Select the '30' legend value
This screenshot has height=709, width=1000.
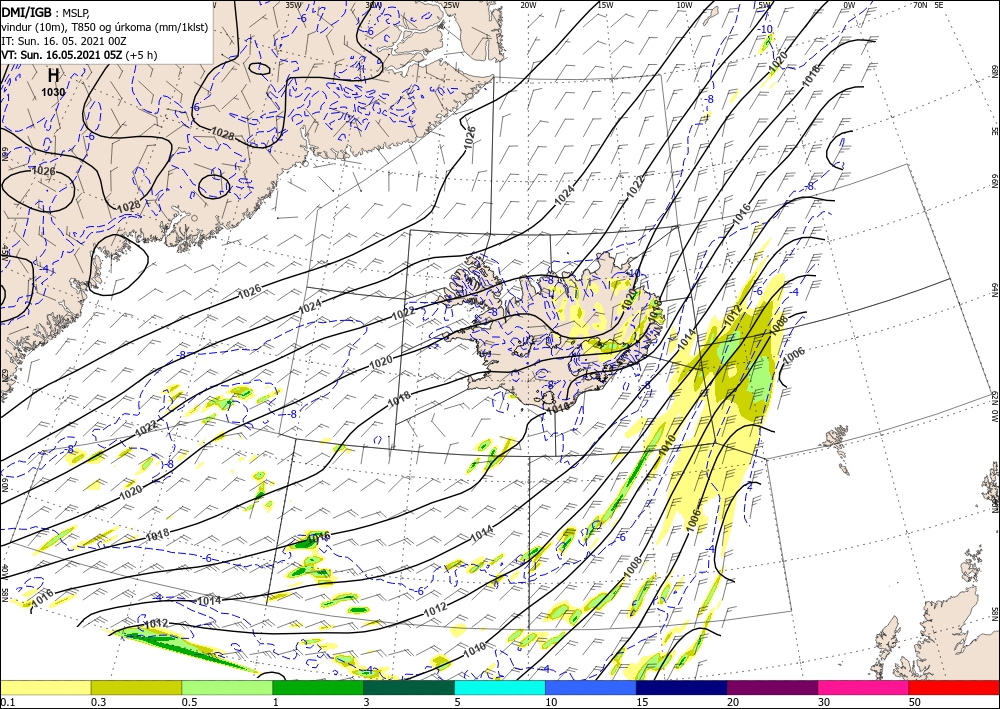(824, 702)
